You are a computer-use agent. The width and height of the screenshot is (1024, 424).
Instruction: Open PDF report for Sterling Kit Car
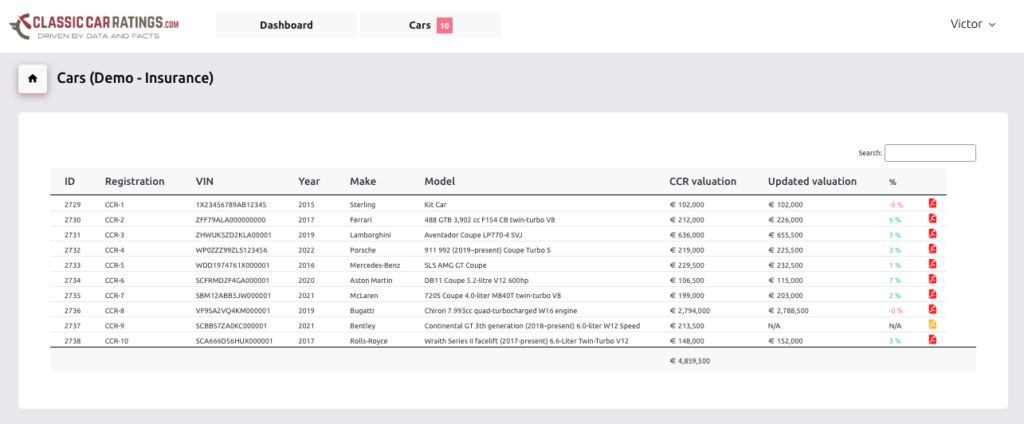(x=933, y=203)
